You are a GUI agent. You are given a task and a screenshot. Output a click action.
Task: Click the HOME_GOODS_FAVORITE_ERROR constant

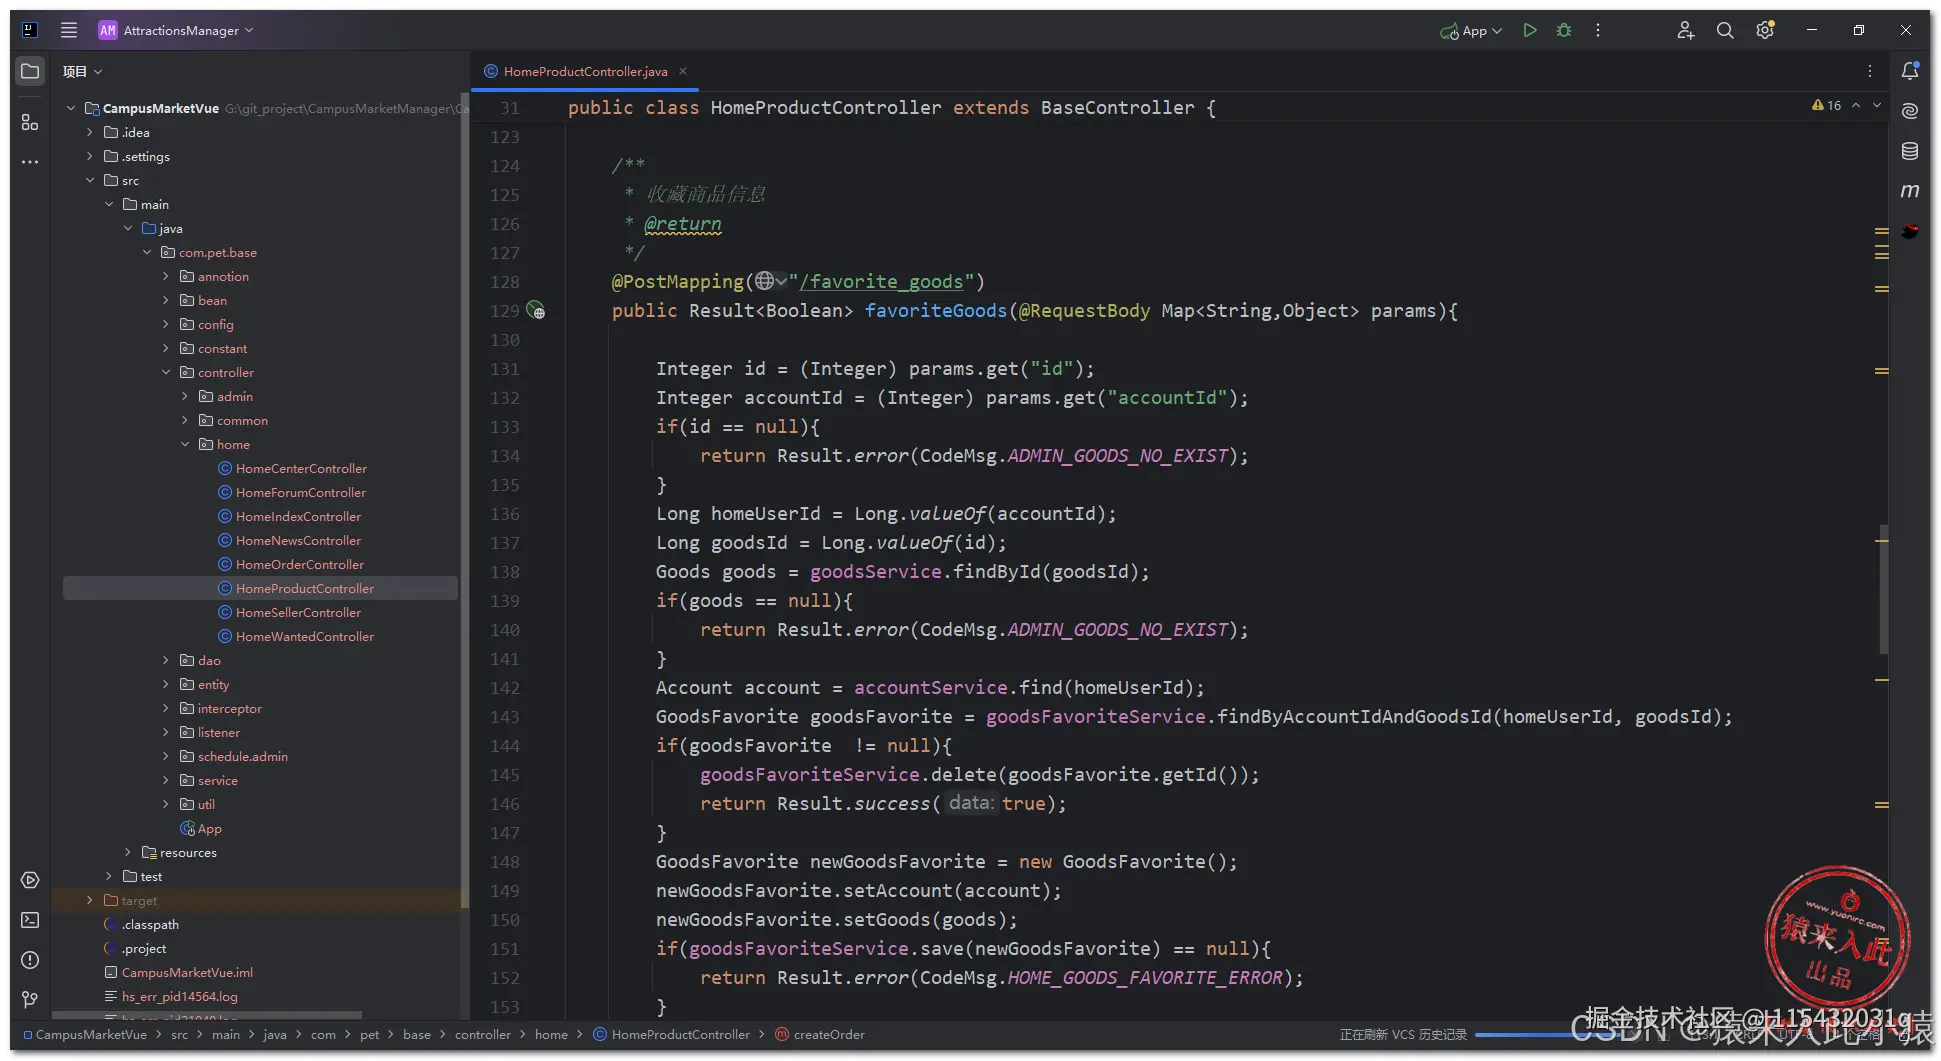(x=1145, y=978)
